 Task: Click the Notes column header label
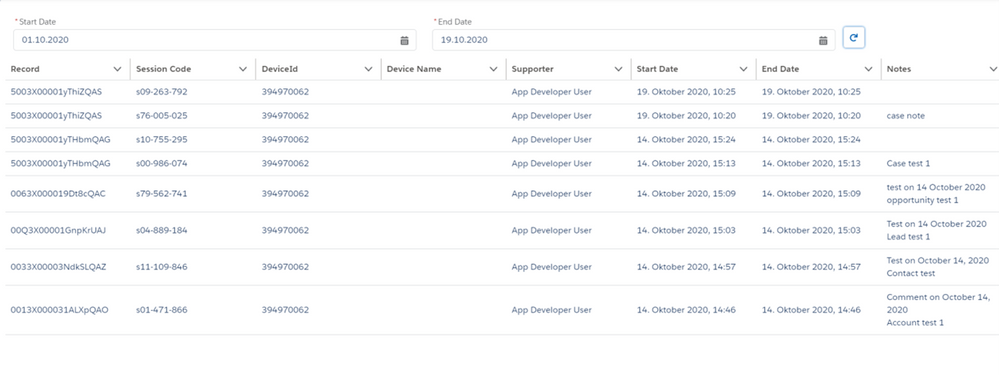899,69
